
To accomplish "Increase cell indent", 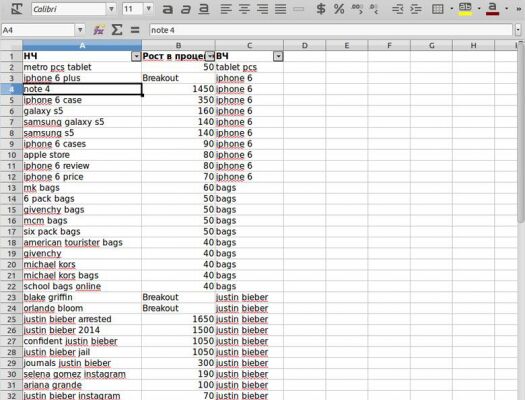I will (416, 9).
